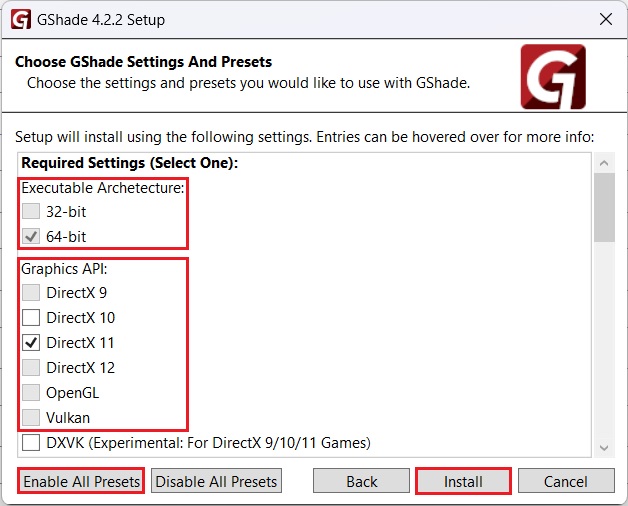Check the DirectX 12 option
The image size is (628, 506).
tap(31, 368)
